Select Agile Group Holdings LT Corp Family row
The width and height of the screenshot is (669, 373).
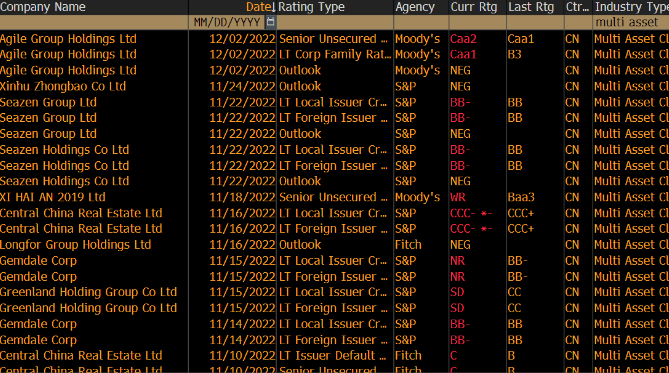click(334, 55)
